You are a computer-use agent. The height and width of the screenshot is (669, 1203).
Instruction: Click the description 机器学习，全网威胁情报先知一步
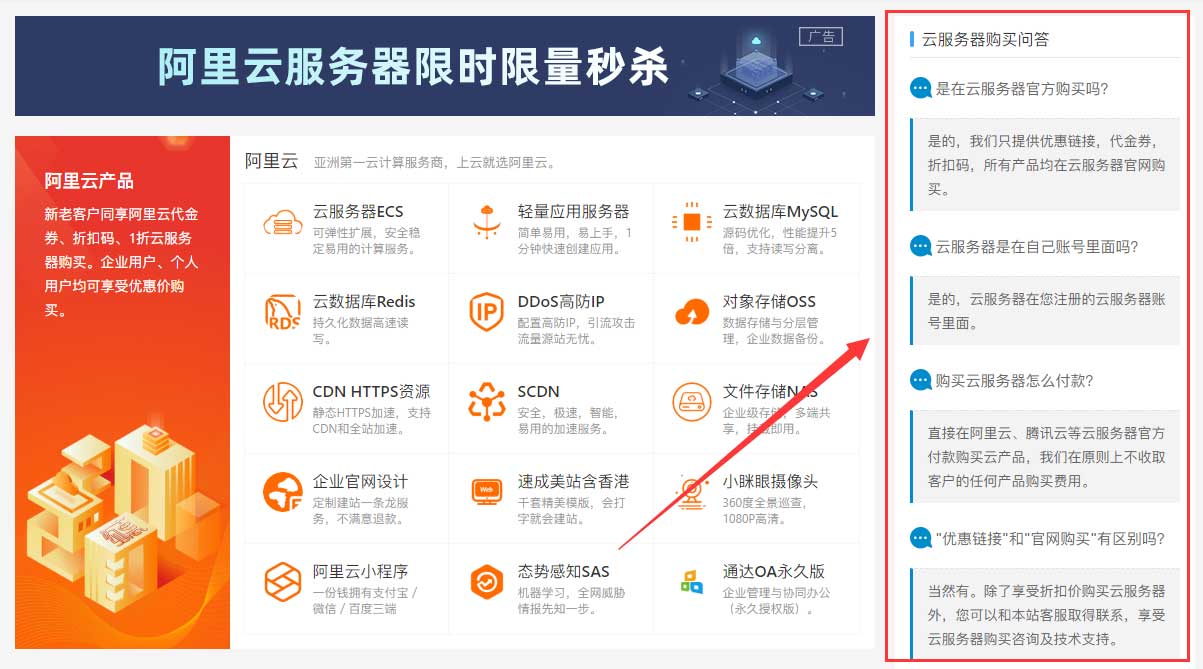click(x=571, y=600)
